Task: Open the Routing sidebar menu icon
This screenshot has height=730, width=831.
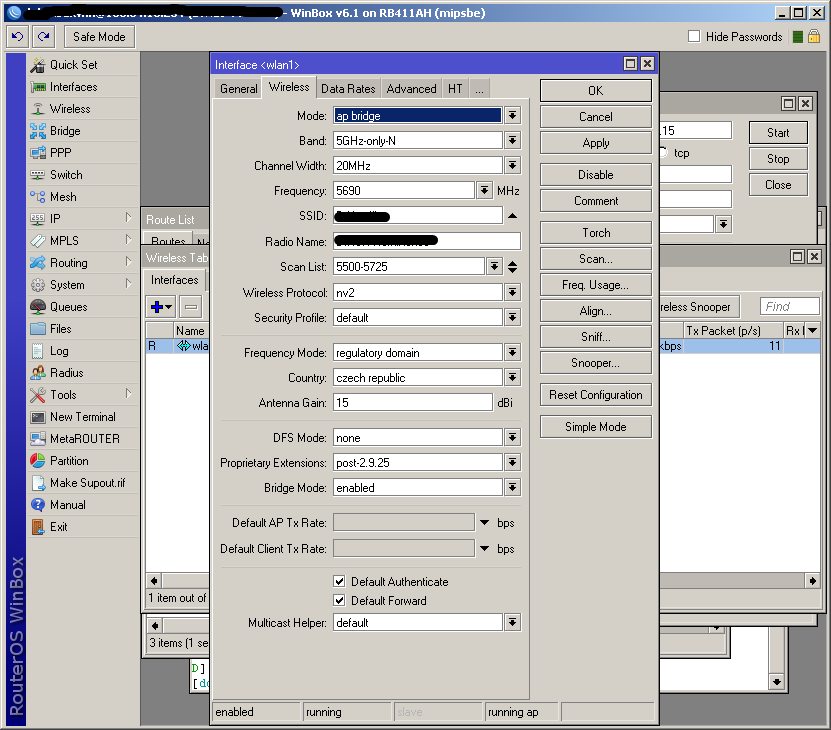Action: (x=38, y=263)
